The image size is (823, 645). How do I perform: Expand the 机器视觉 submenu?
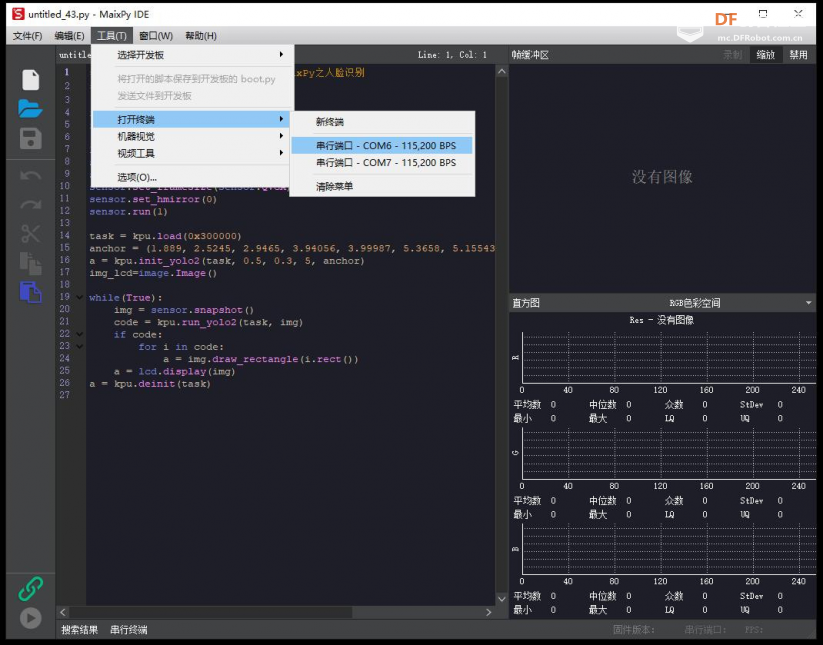tap(192, 136)
